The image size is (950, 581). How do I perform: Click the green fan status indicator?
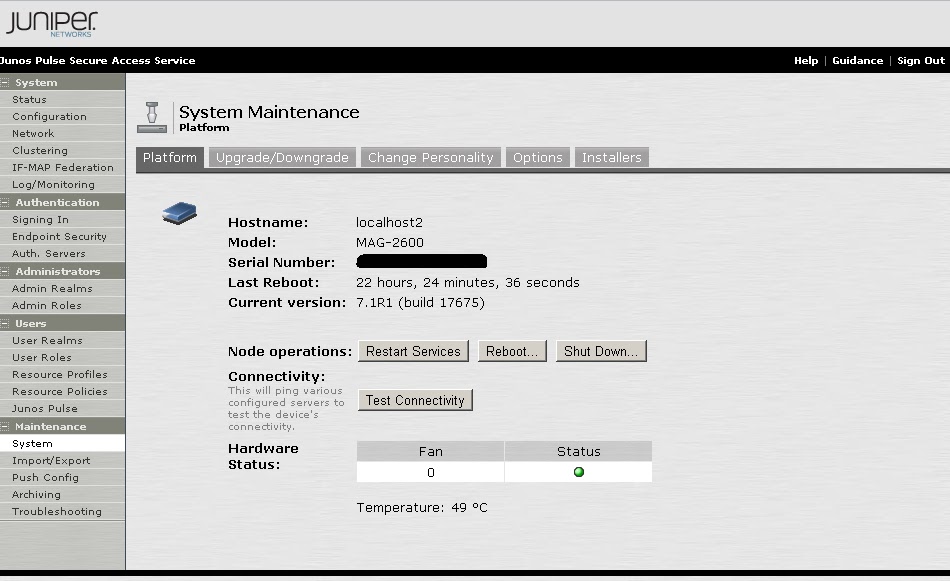578,471
